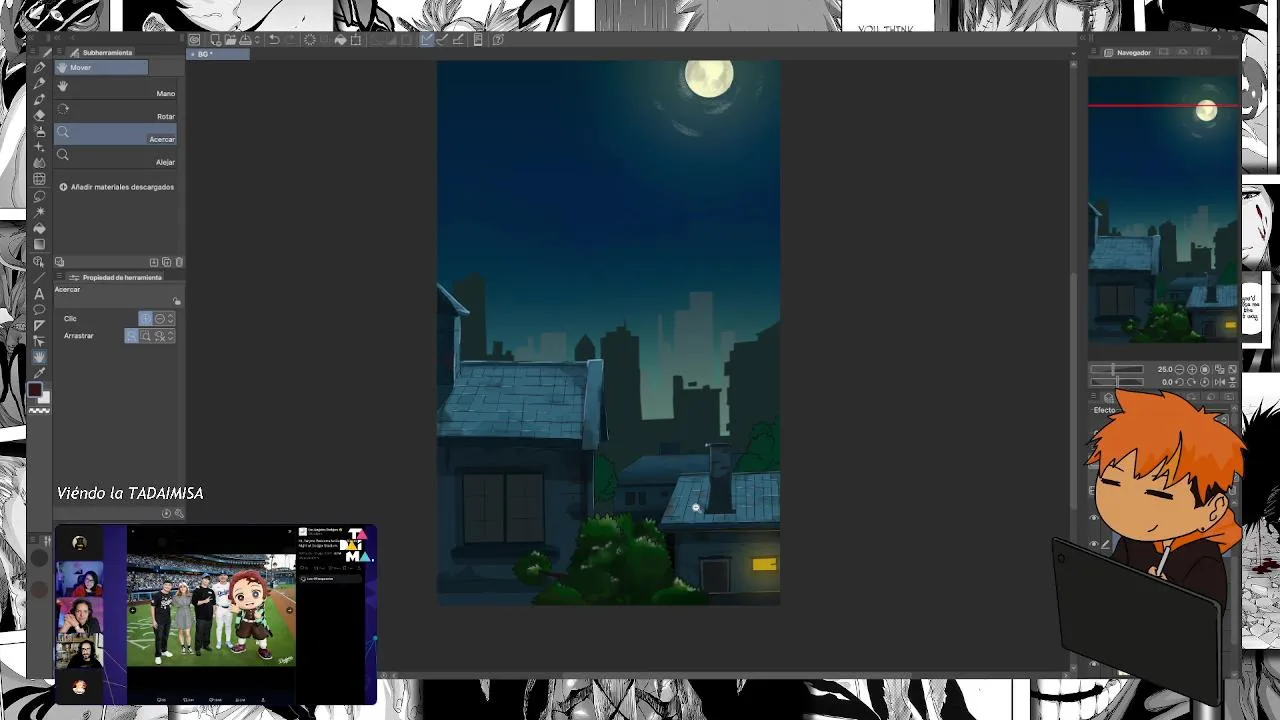Select the Eyedropper tool
The width and height of the screenshot is (1280, 720).
[39, 372]
